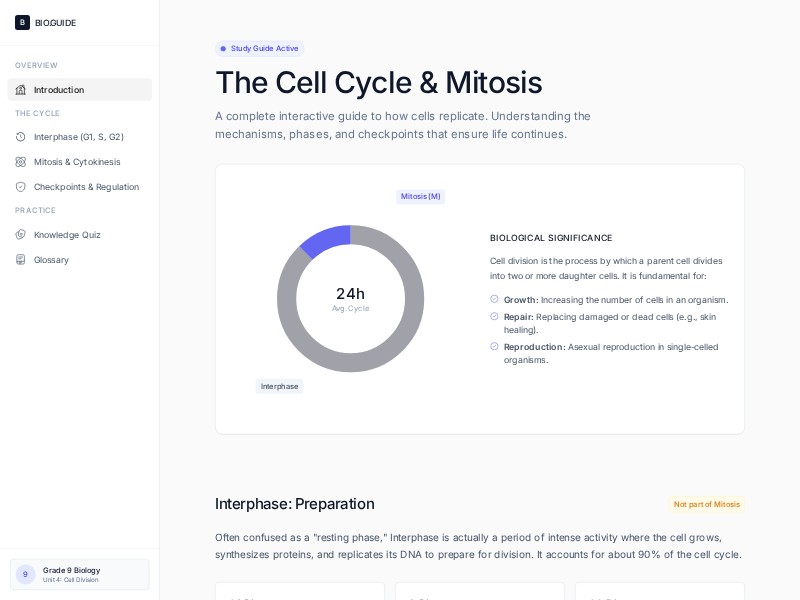This screenshot has width=800, height=600.
Task: Click the '9' badge on the Grade 9 Biology card
Action: [25, 574]
